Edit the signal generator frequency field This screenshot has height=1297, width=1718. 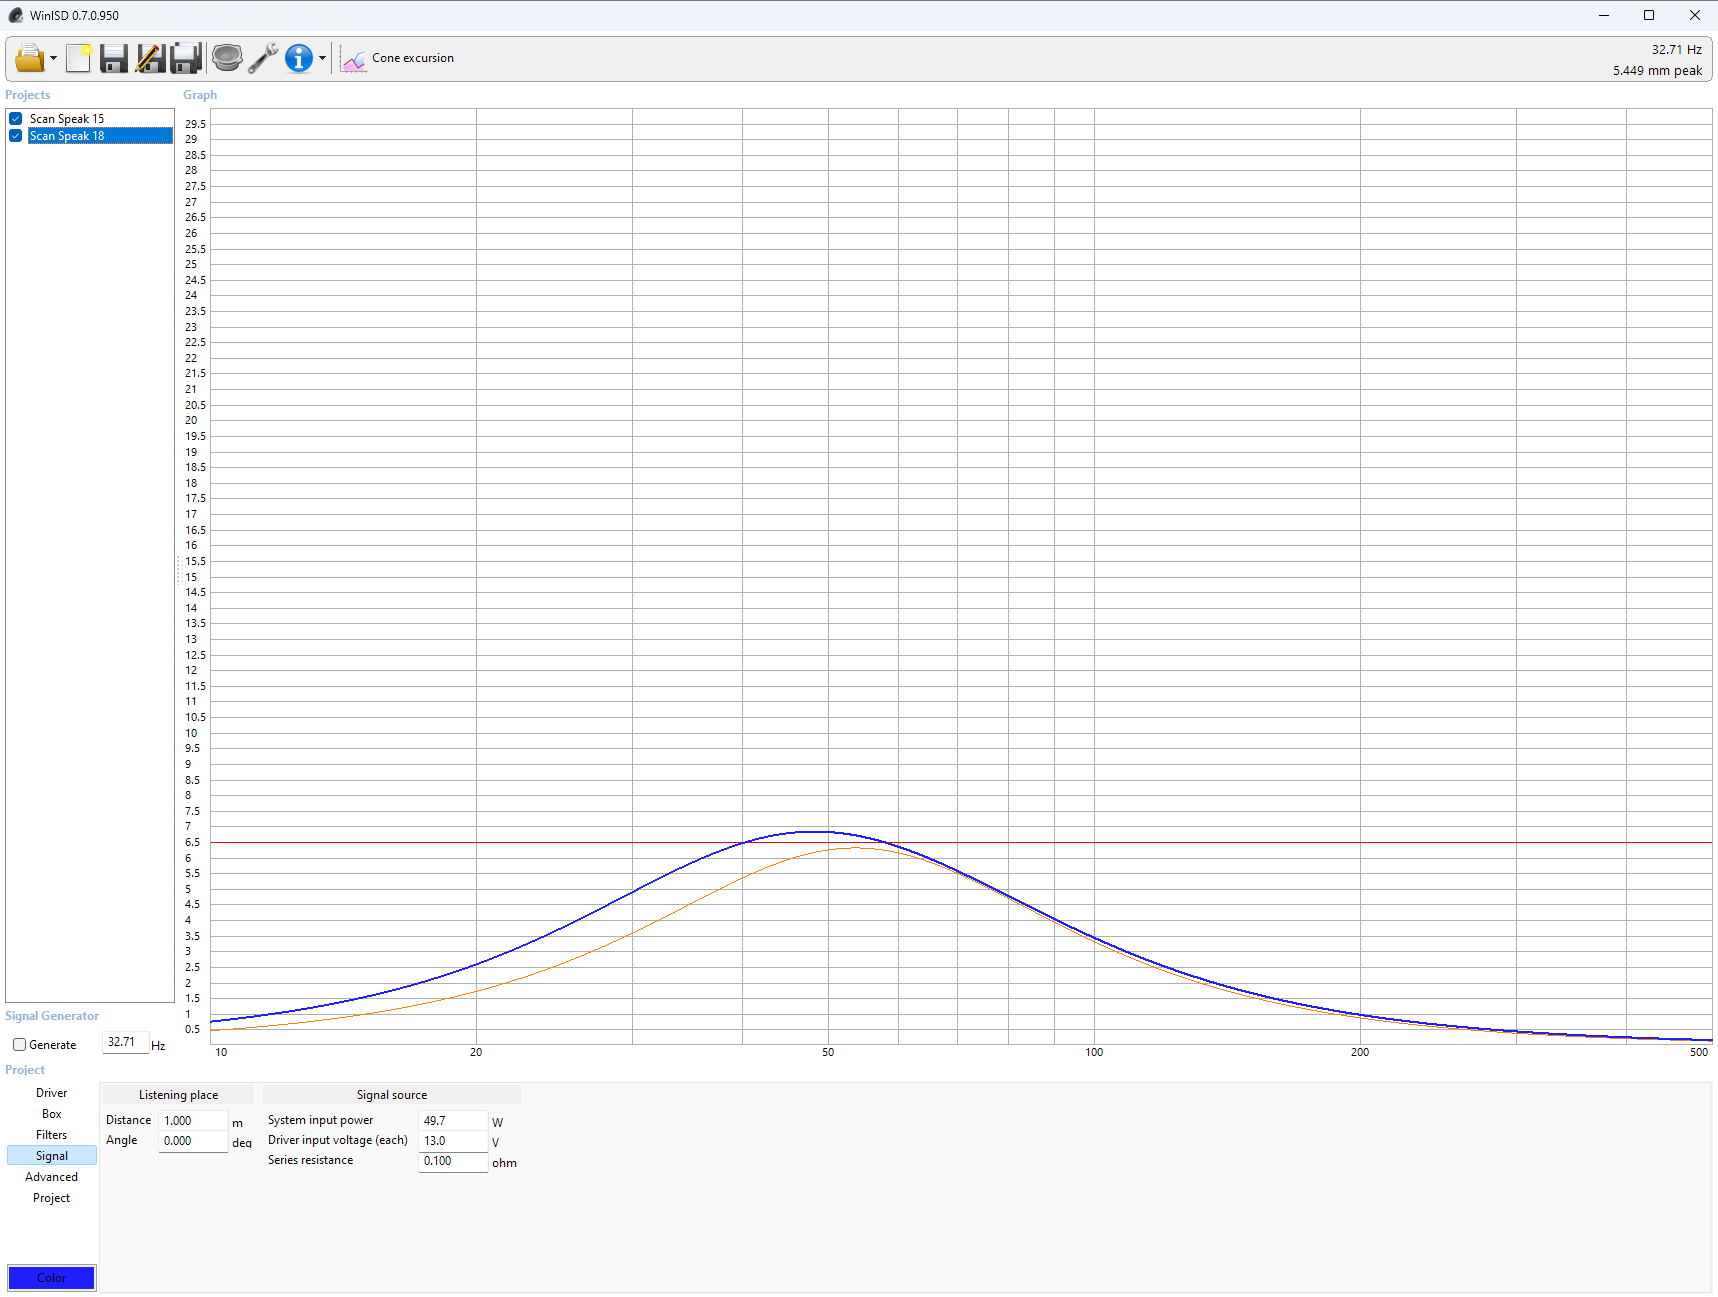tap(125, 1043)
